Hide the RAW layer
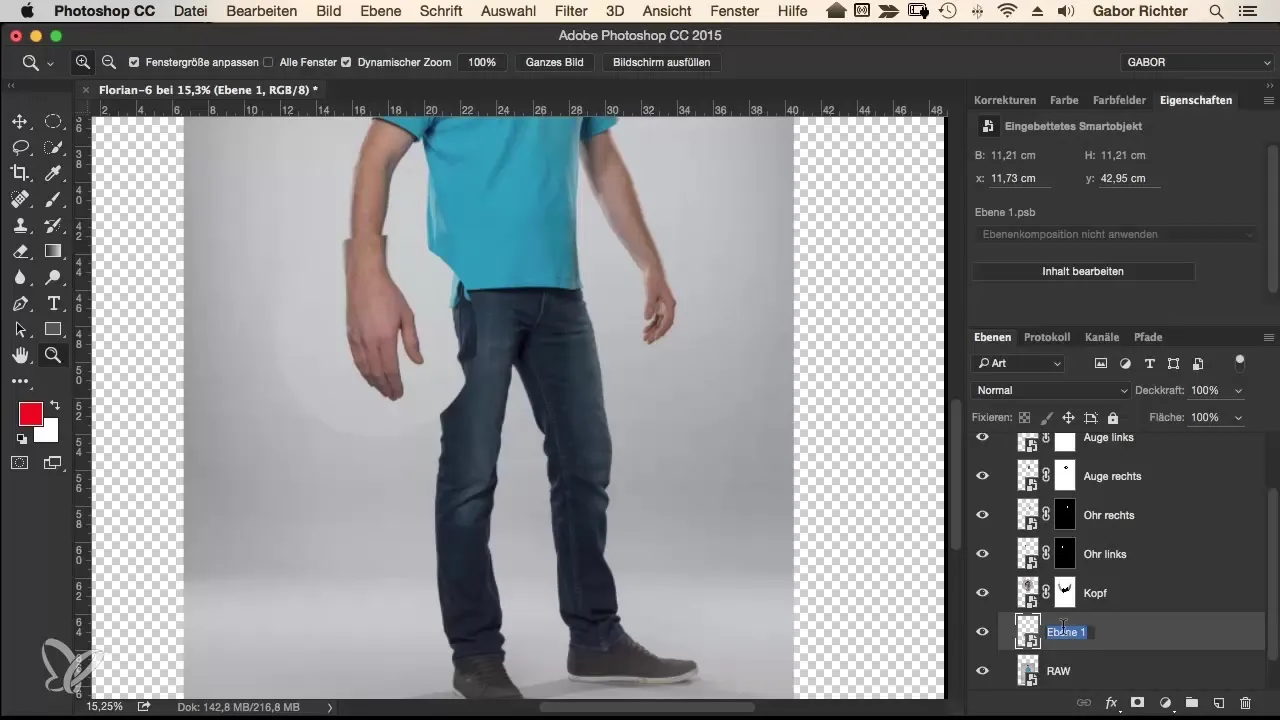1280x720 pixels. pos(982,671)
